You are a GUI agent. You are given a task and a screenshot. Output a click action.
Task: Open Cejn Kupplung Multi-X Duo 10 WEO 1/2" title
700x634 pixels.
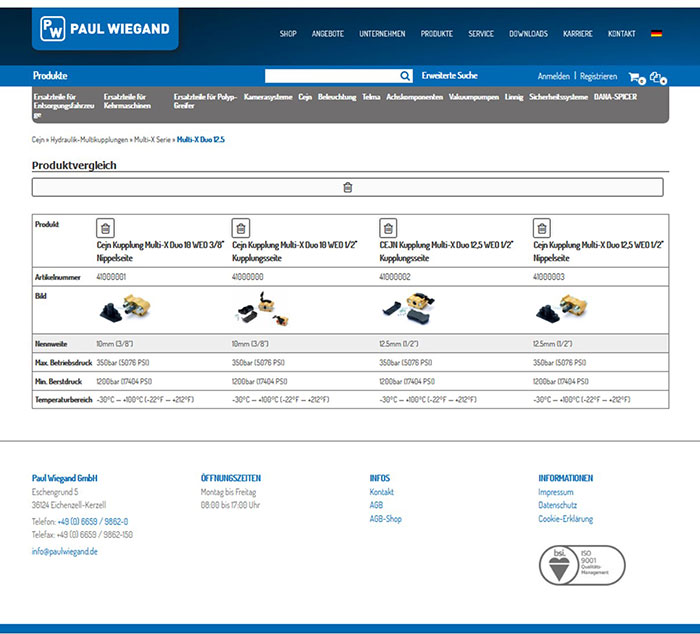294,251
